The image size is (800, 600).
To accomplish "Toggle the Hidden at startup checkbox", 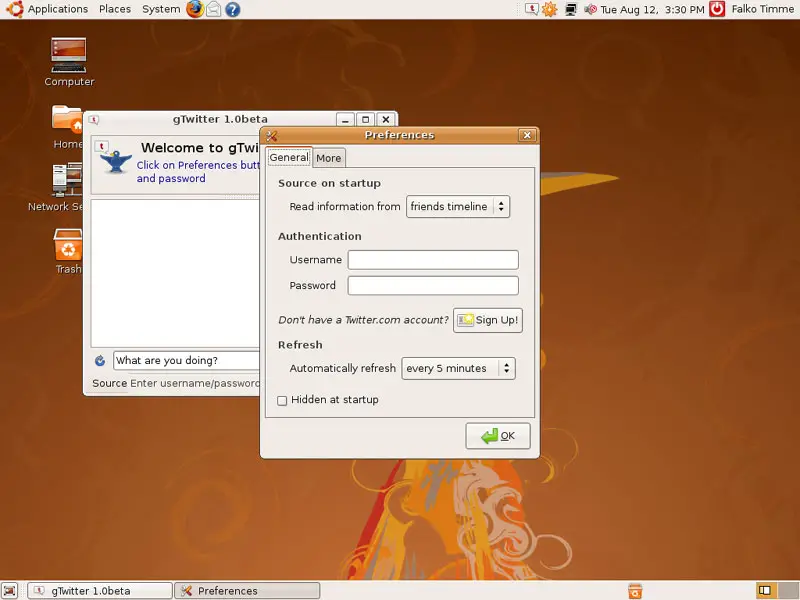I will [x=282, y=401].
